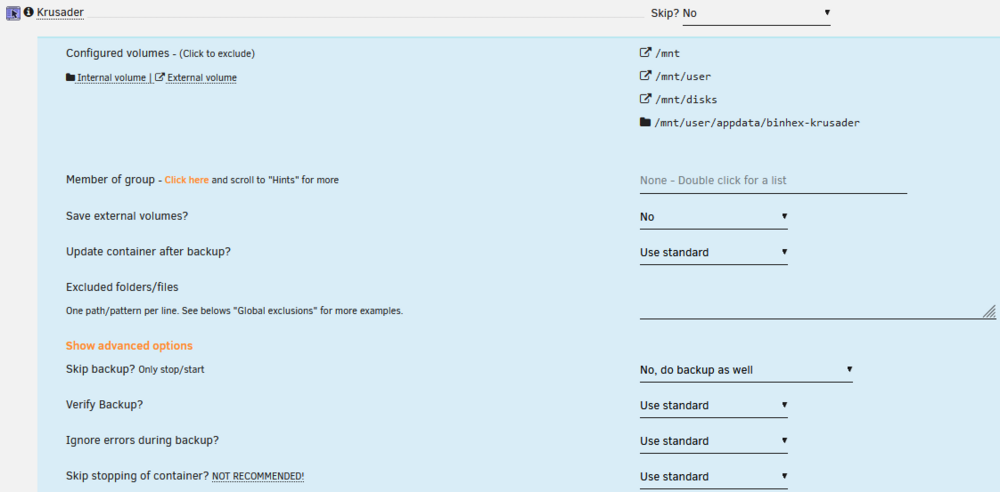Open the Skip stopping of container dropdown
Viewport: 1000px width, 492px height.
coord(714,477)
